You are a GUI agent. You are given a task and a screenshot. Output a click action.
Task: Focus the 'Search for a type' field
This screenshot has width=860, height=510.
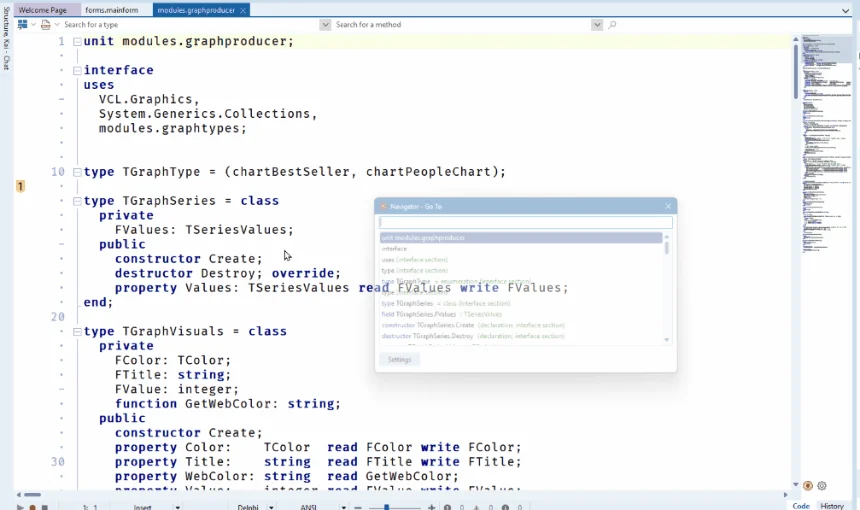[x=190, y=25]
